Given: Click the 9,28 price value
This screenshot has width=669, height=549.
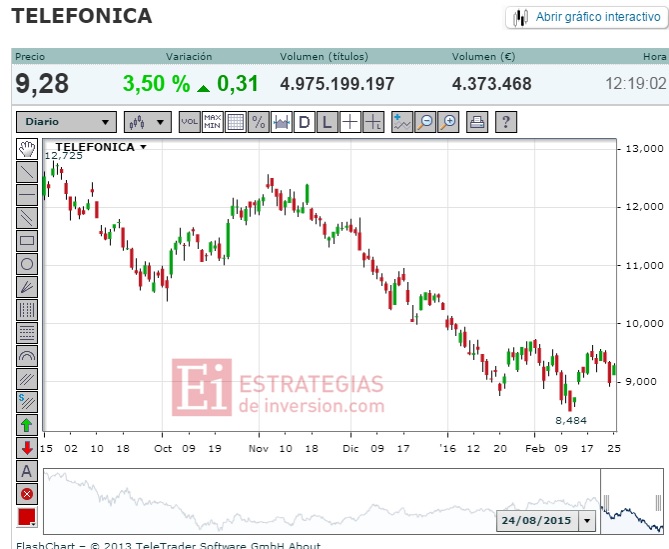Looking at the screenshot, I should [x=42, y=84].
